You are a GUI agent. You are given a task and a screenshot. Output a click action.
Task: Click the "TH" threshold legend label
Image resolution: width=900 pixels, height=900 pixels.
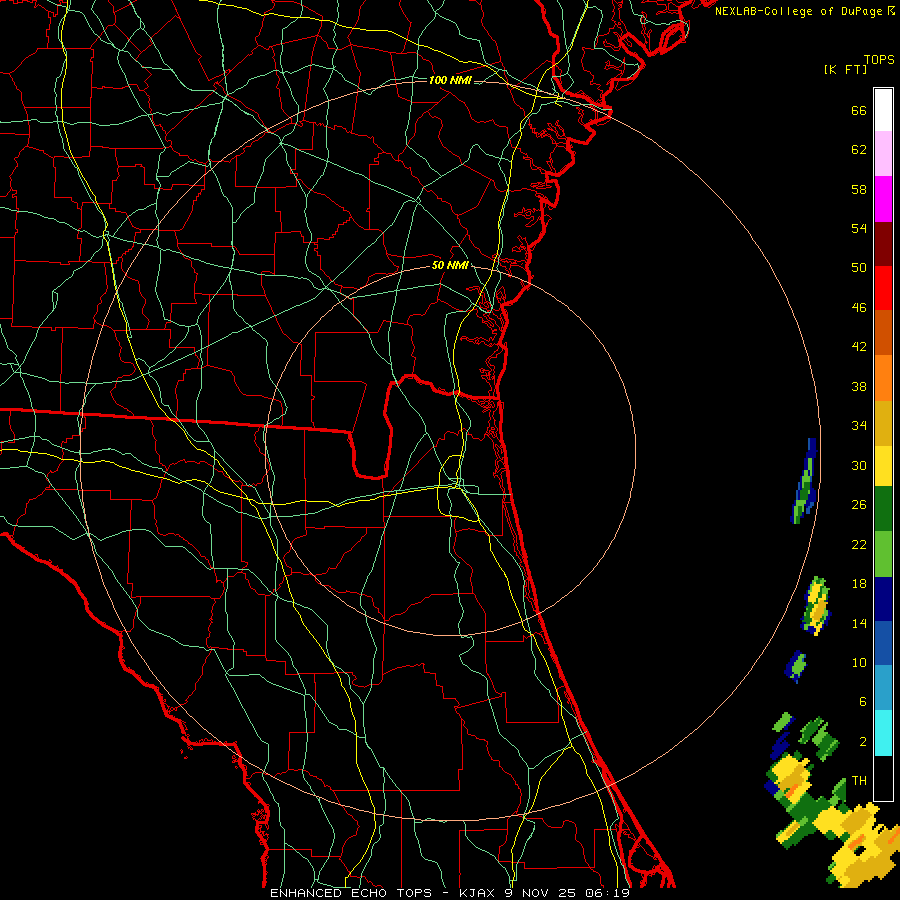tap(859, 781)
